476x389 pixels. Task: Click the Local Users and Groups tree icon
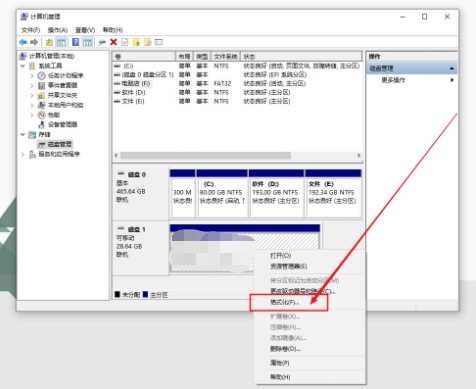(x=41, y=105)
